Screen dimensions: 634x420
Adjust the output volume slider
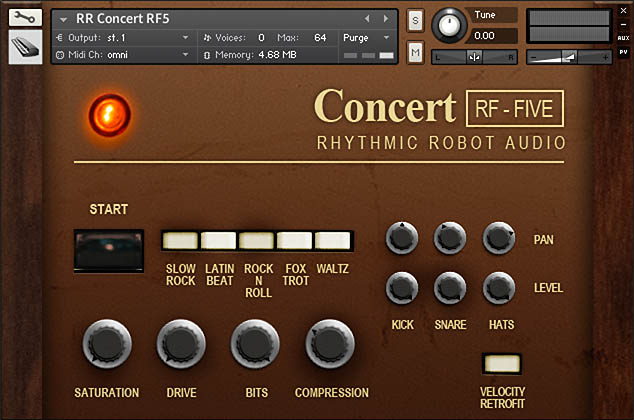pyautogui.click(x=569, y=57)
